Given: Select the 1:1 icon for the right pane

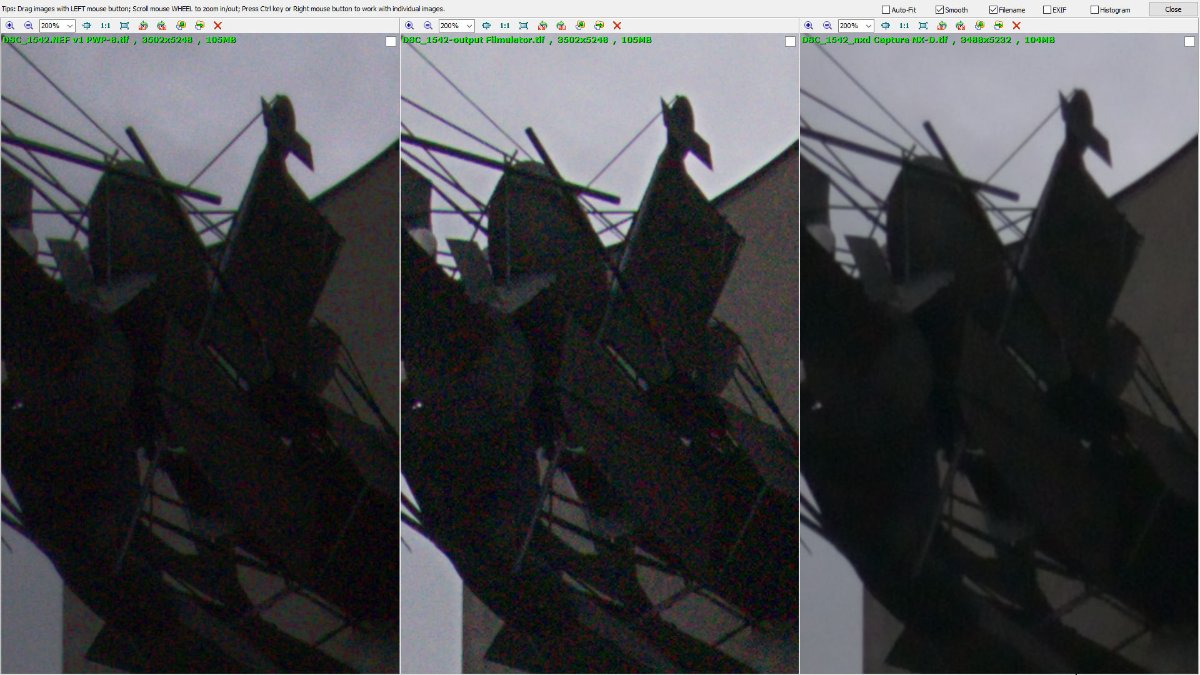Looking at the screenshot, I should tap(903, 25).
